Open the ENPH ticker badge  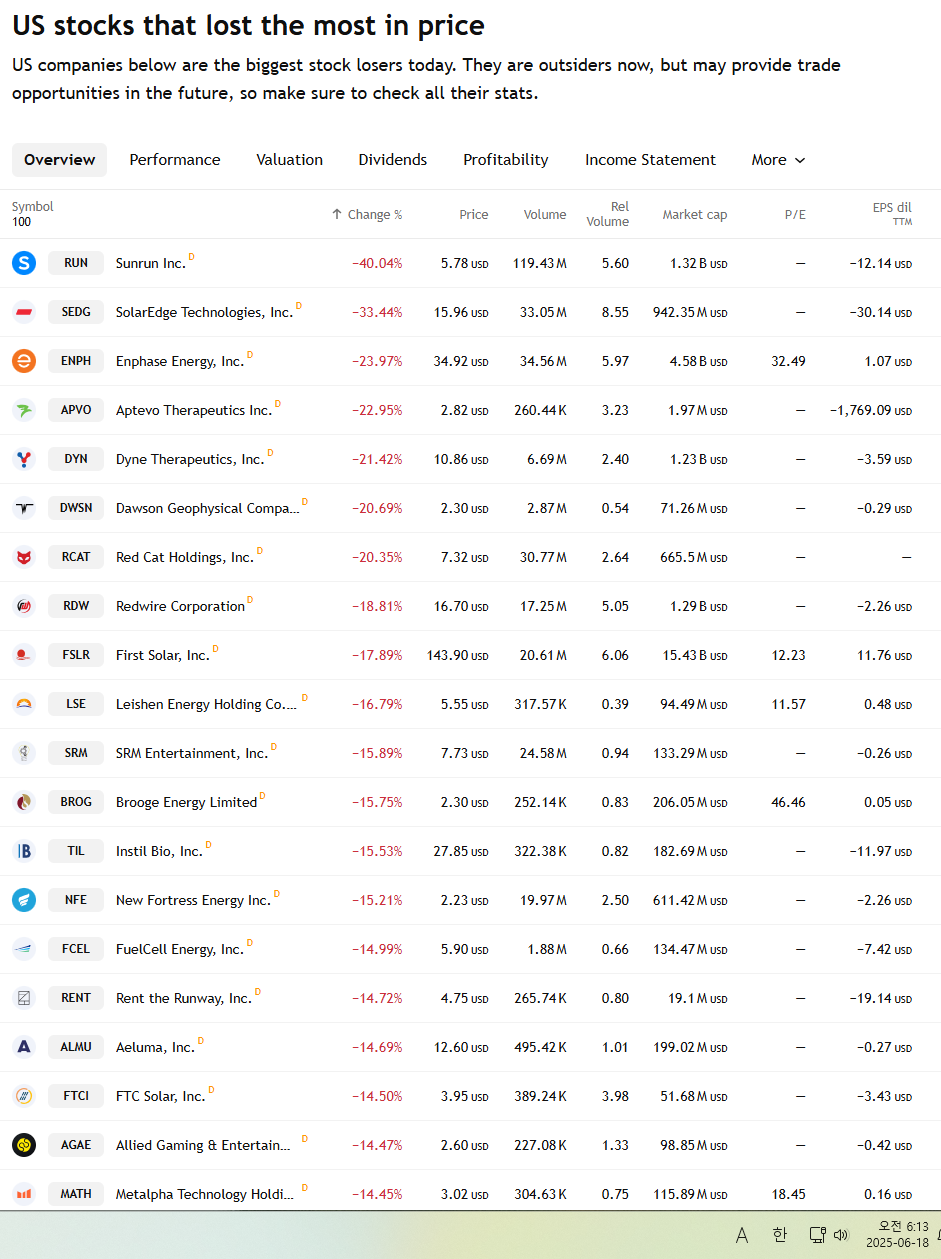(x=76, y=361)
